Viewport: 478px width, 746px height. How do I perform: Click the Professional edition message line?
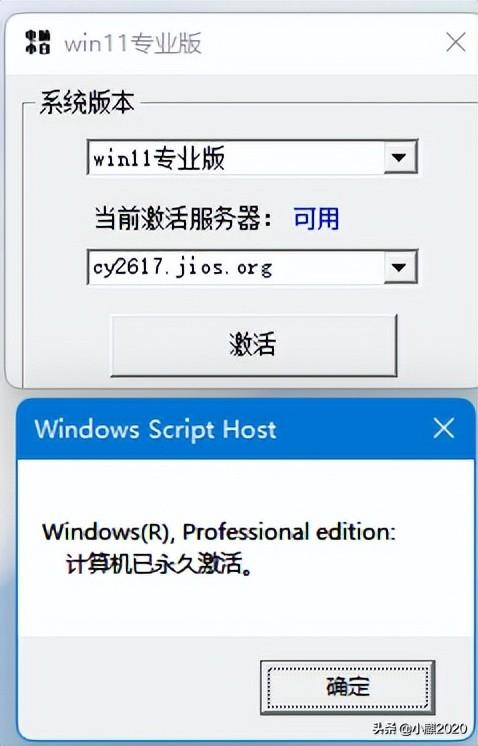[x=219, y=532]
